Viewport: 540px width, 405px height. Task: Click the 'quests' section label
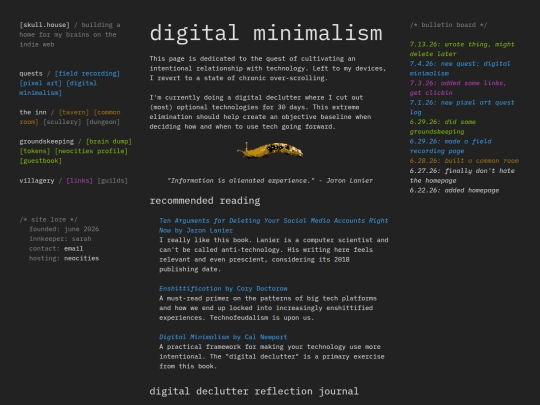(x=31, y=73)
